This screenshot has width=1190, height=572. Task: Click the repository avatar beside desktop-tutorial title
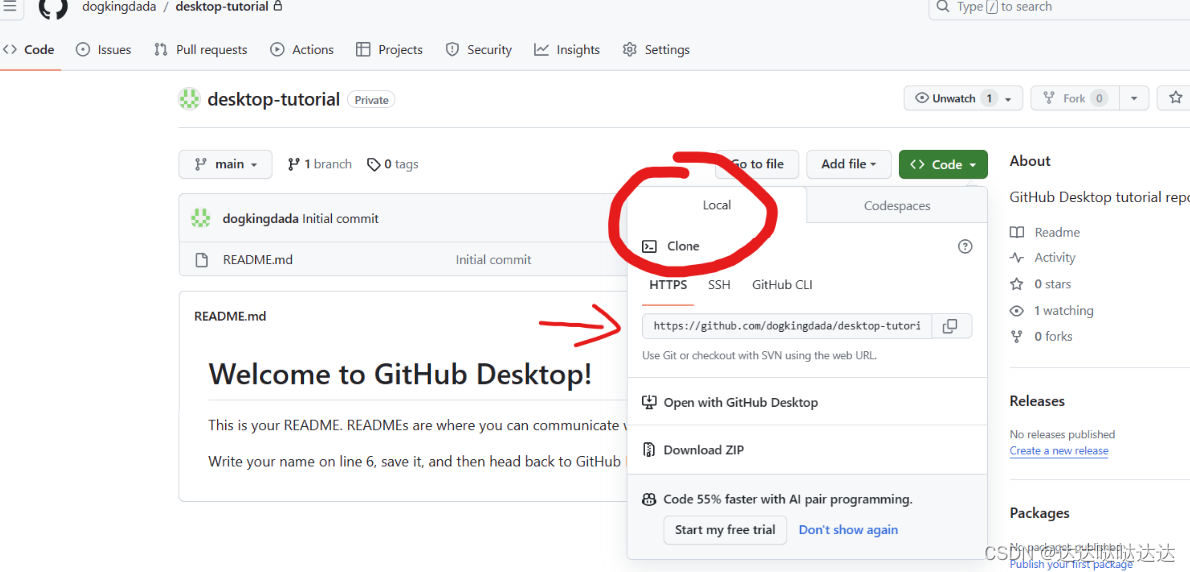tap(189, 99)
